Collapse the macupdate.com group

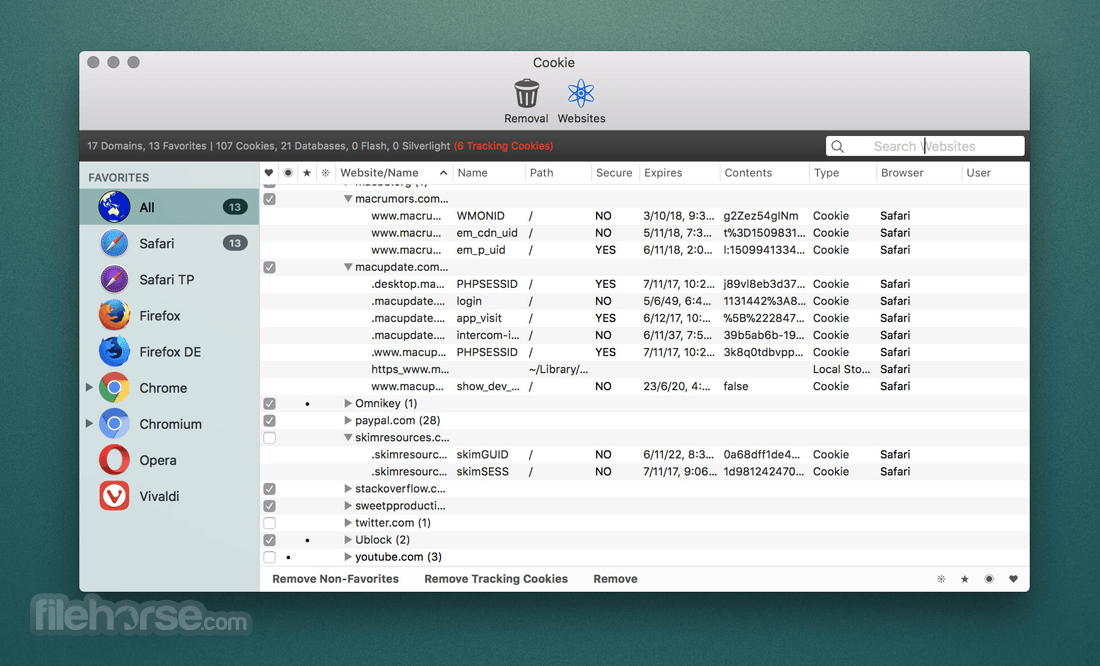click(347, 267)
